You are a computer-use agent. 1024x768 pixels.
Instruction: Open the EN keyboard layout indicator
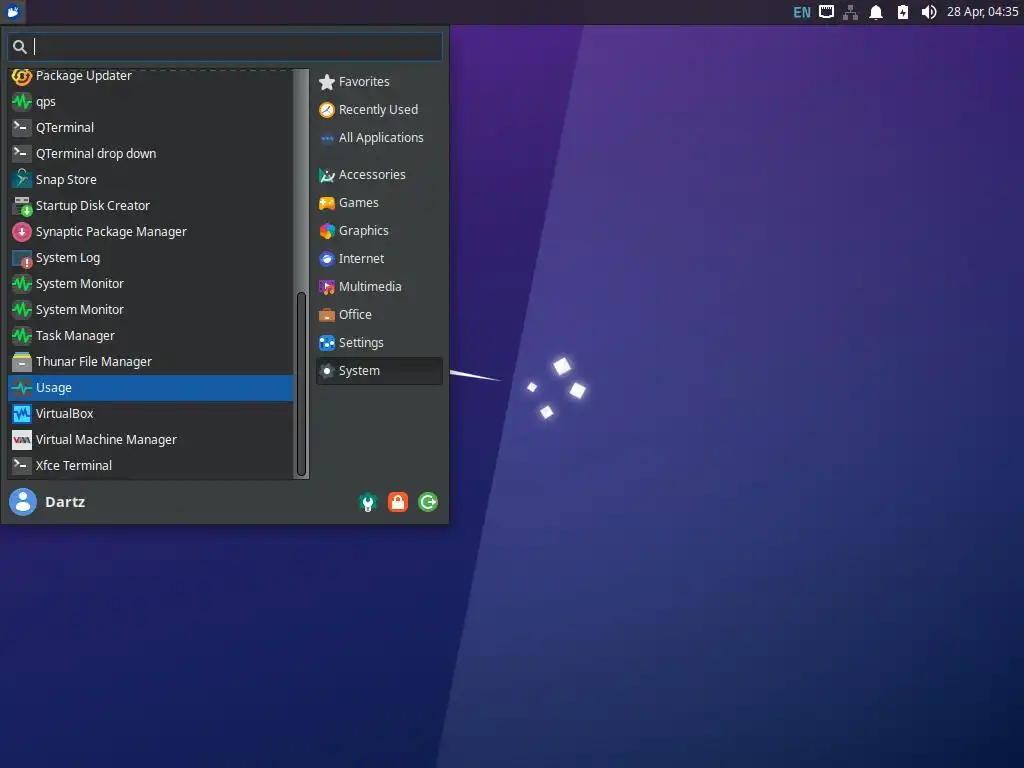click(x=802, y=12)
